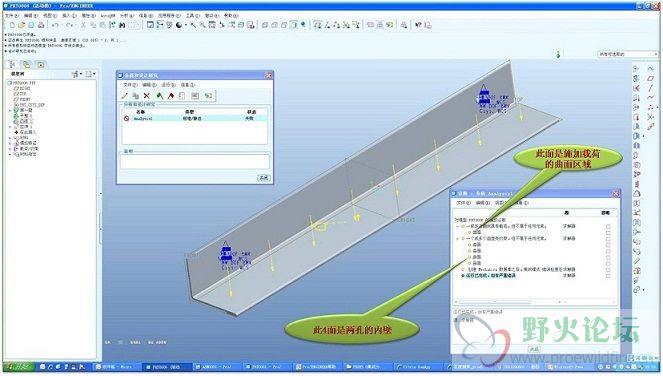Click the printer icon in main toolbar
The height and width of the screenshot is (376, 663).
pyautogui.click(x=40, y=25)
